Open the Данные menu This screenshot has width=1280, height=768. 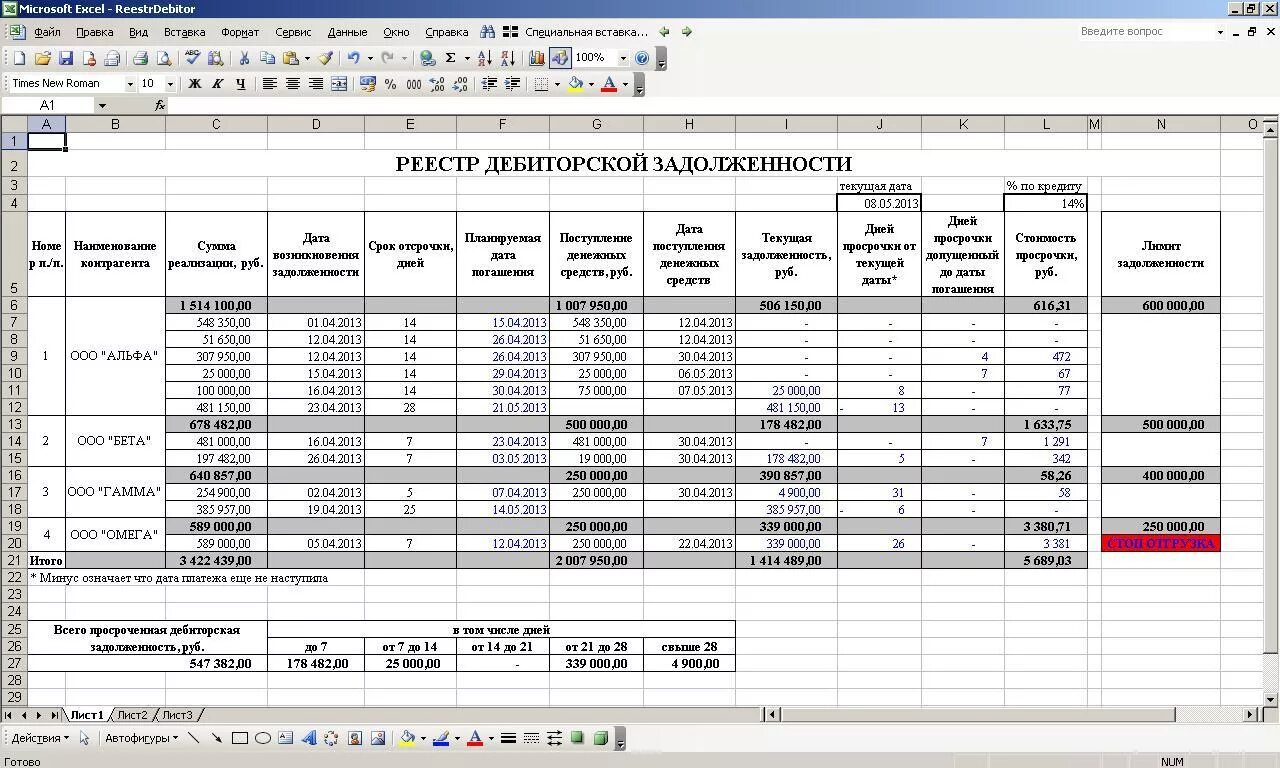[x=347, y=31]
